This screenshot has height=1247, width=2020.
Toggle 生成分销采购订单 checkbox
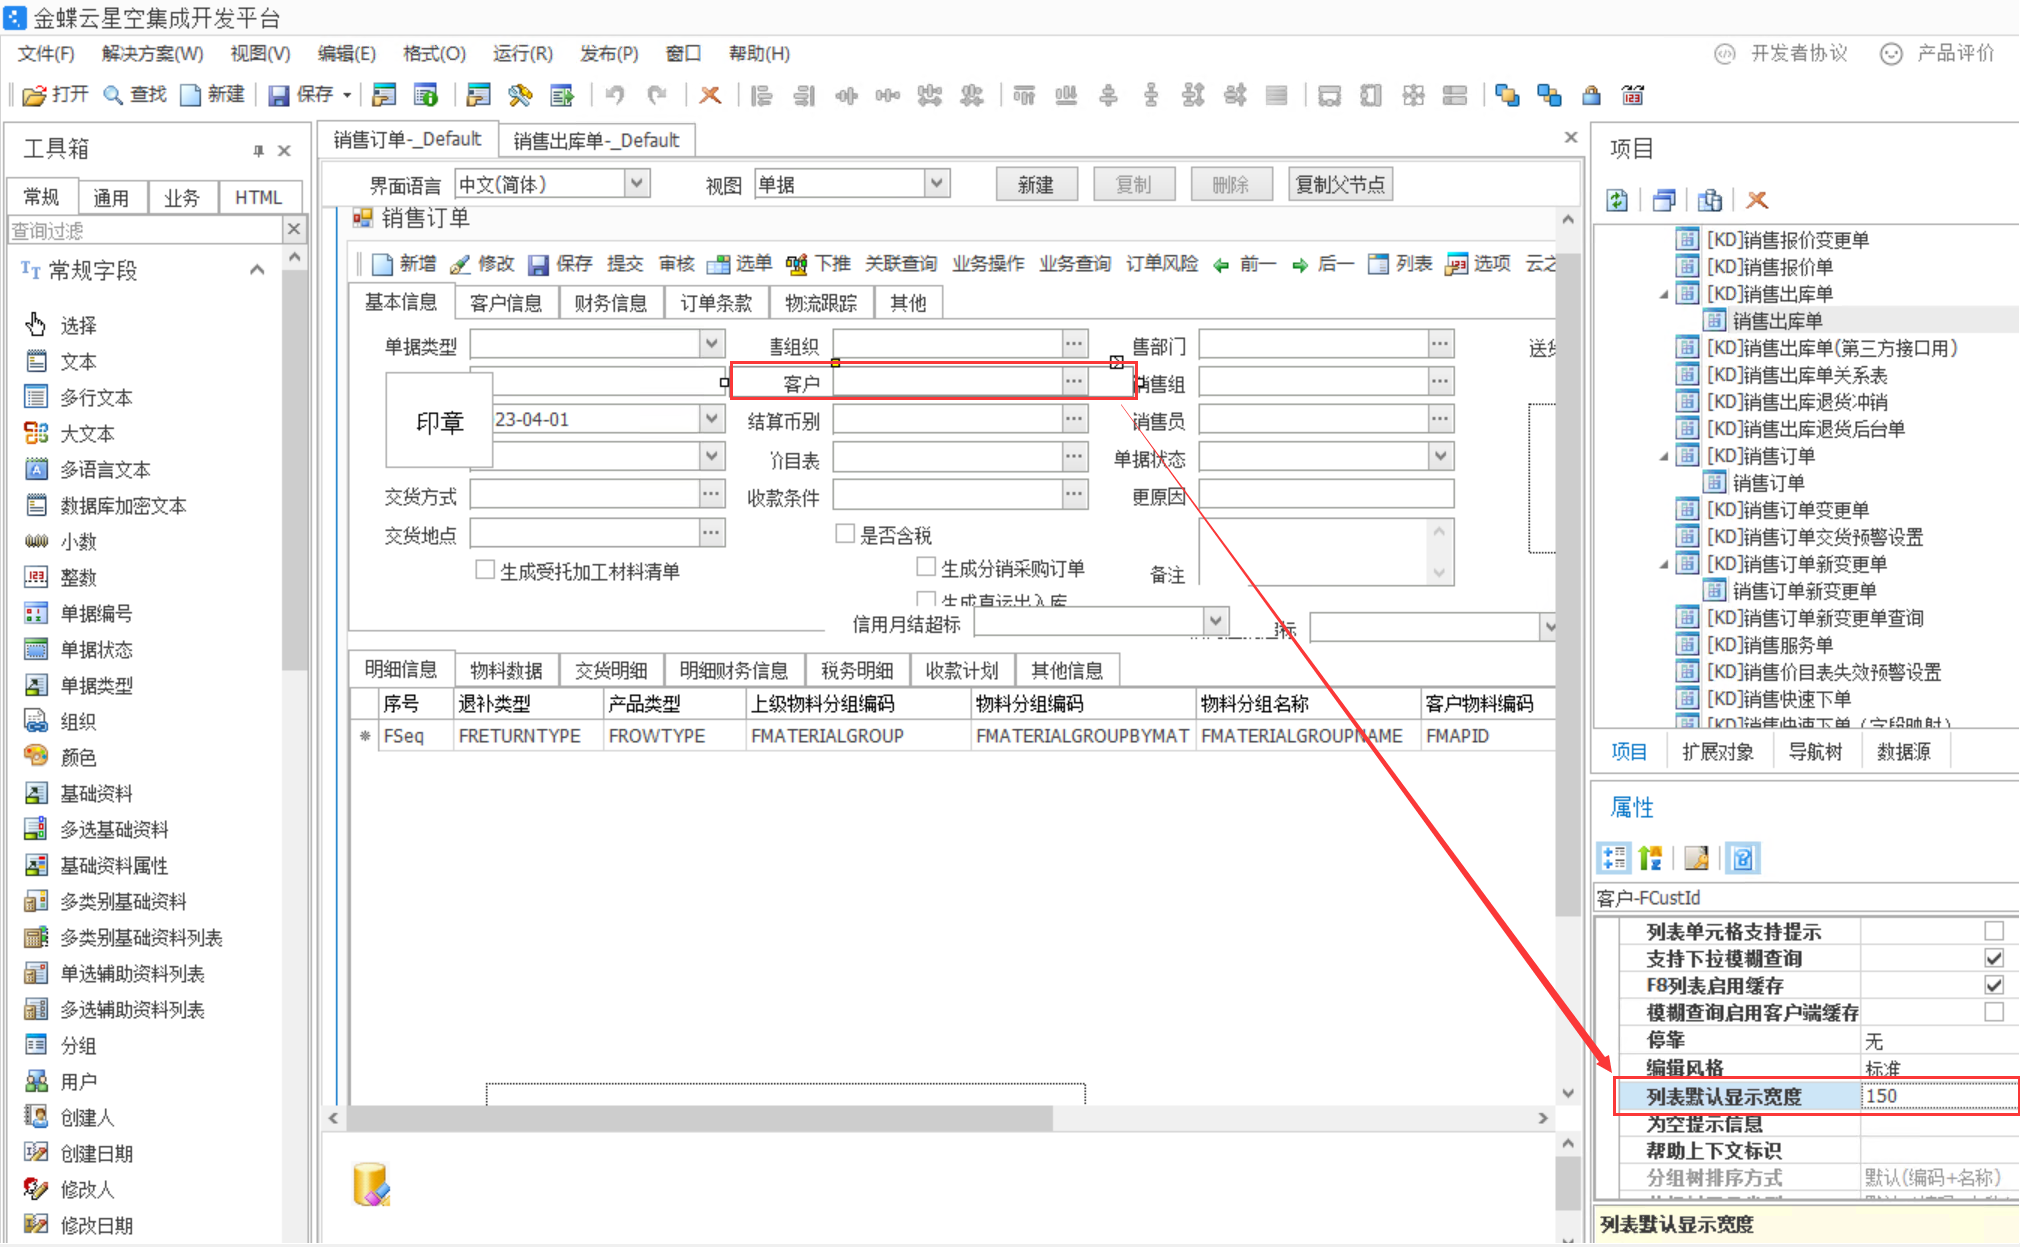pyautogui.click(x=926, y=567)
